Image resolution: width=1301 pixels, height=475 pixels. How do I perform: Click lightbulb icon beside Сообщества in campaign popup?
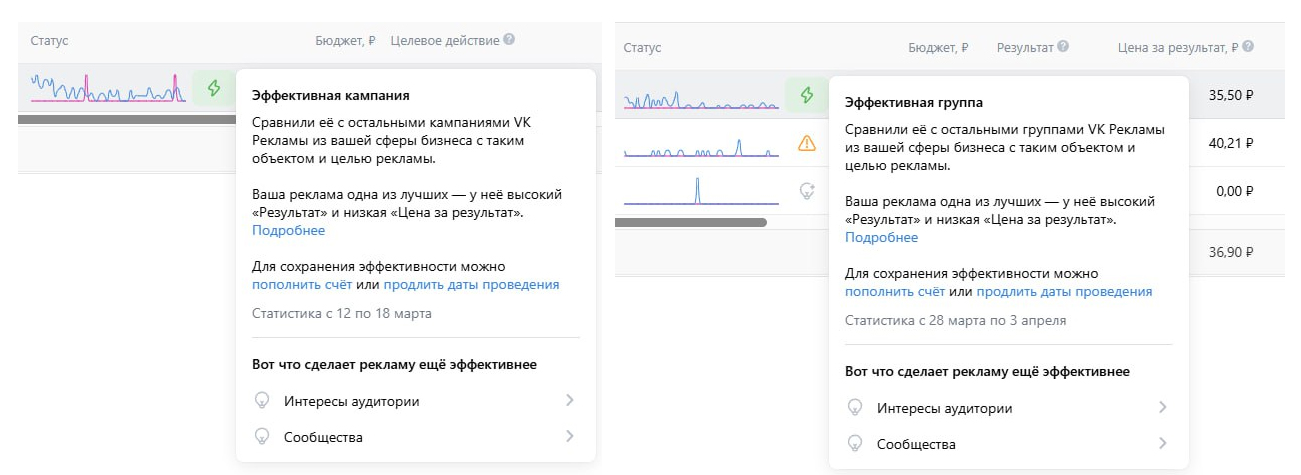click(x=262, y=437)
